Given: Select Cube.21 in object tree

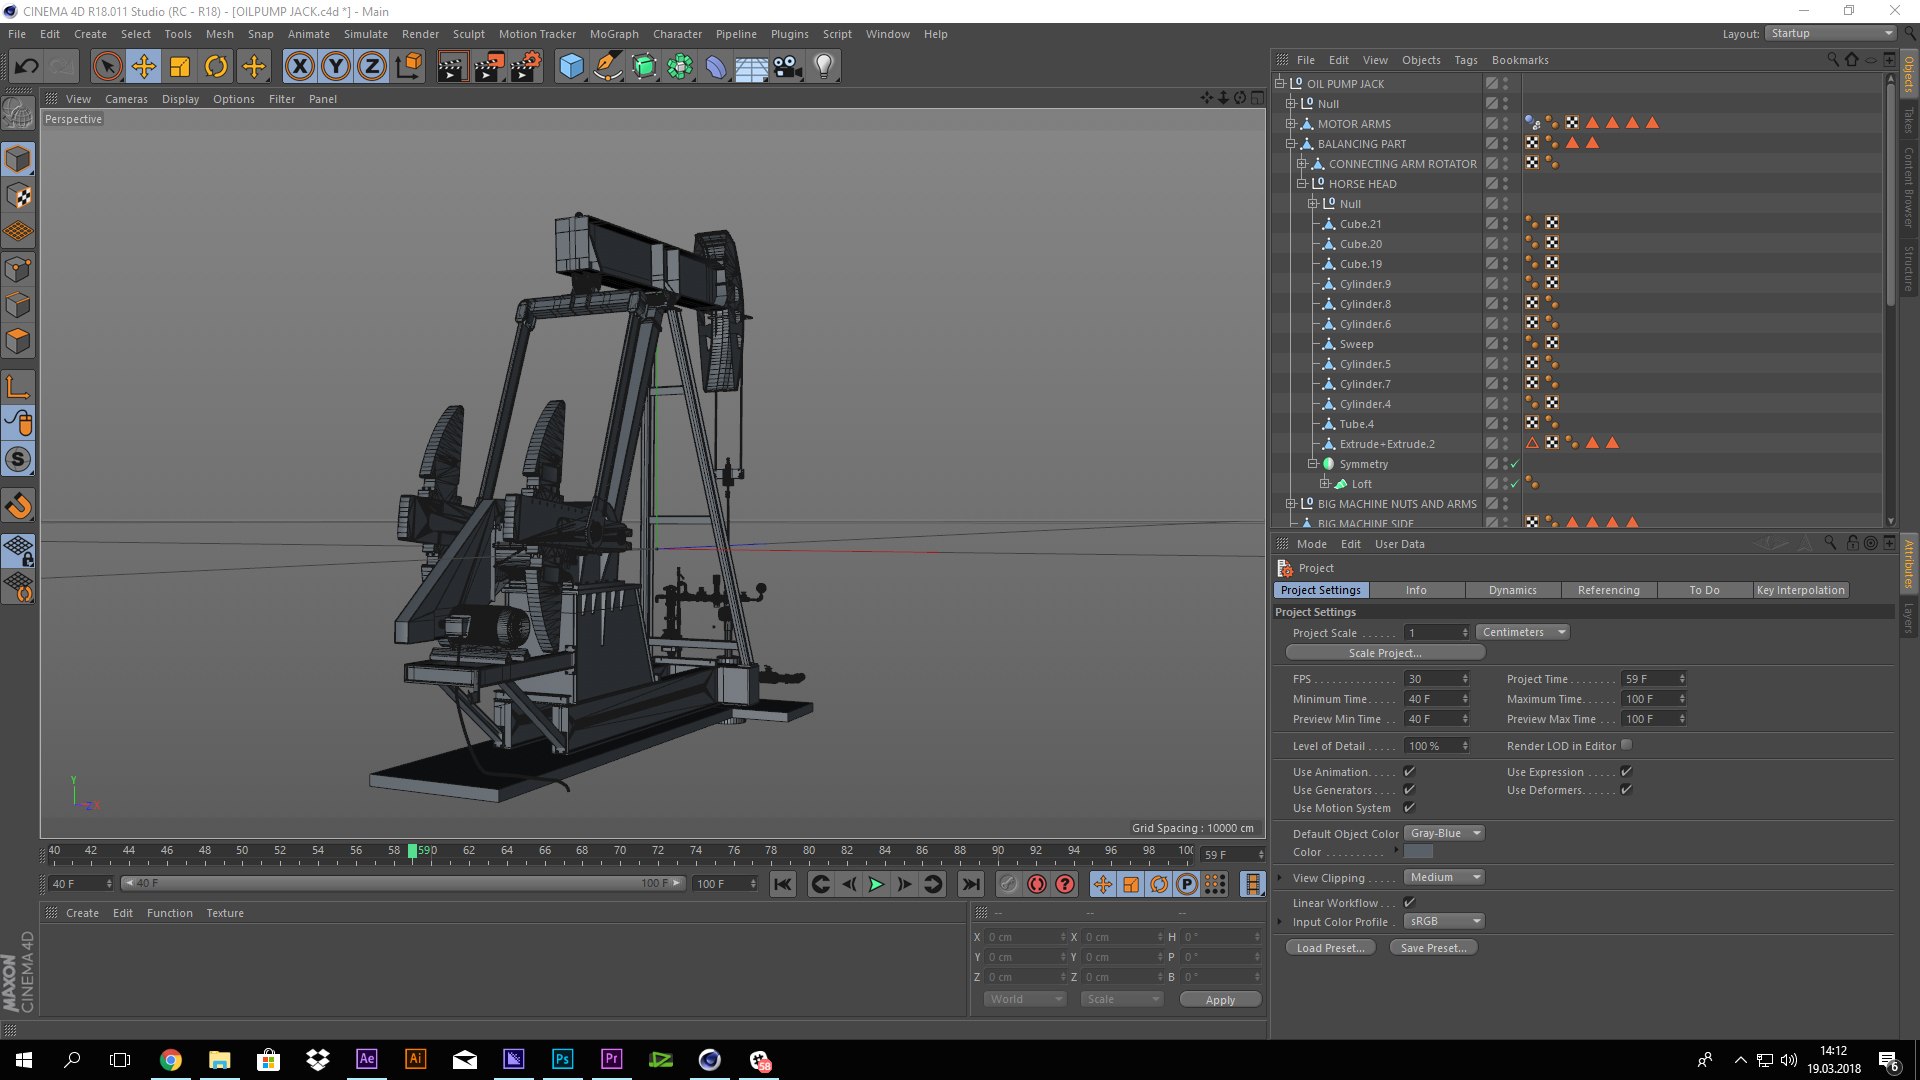Looking at the screenshot, I should [1360, 224].
